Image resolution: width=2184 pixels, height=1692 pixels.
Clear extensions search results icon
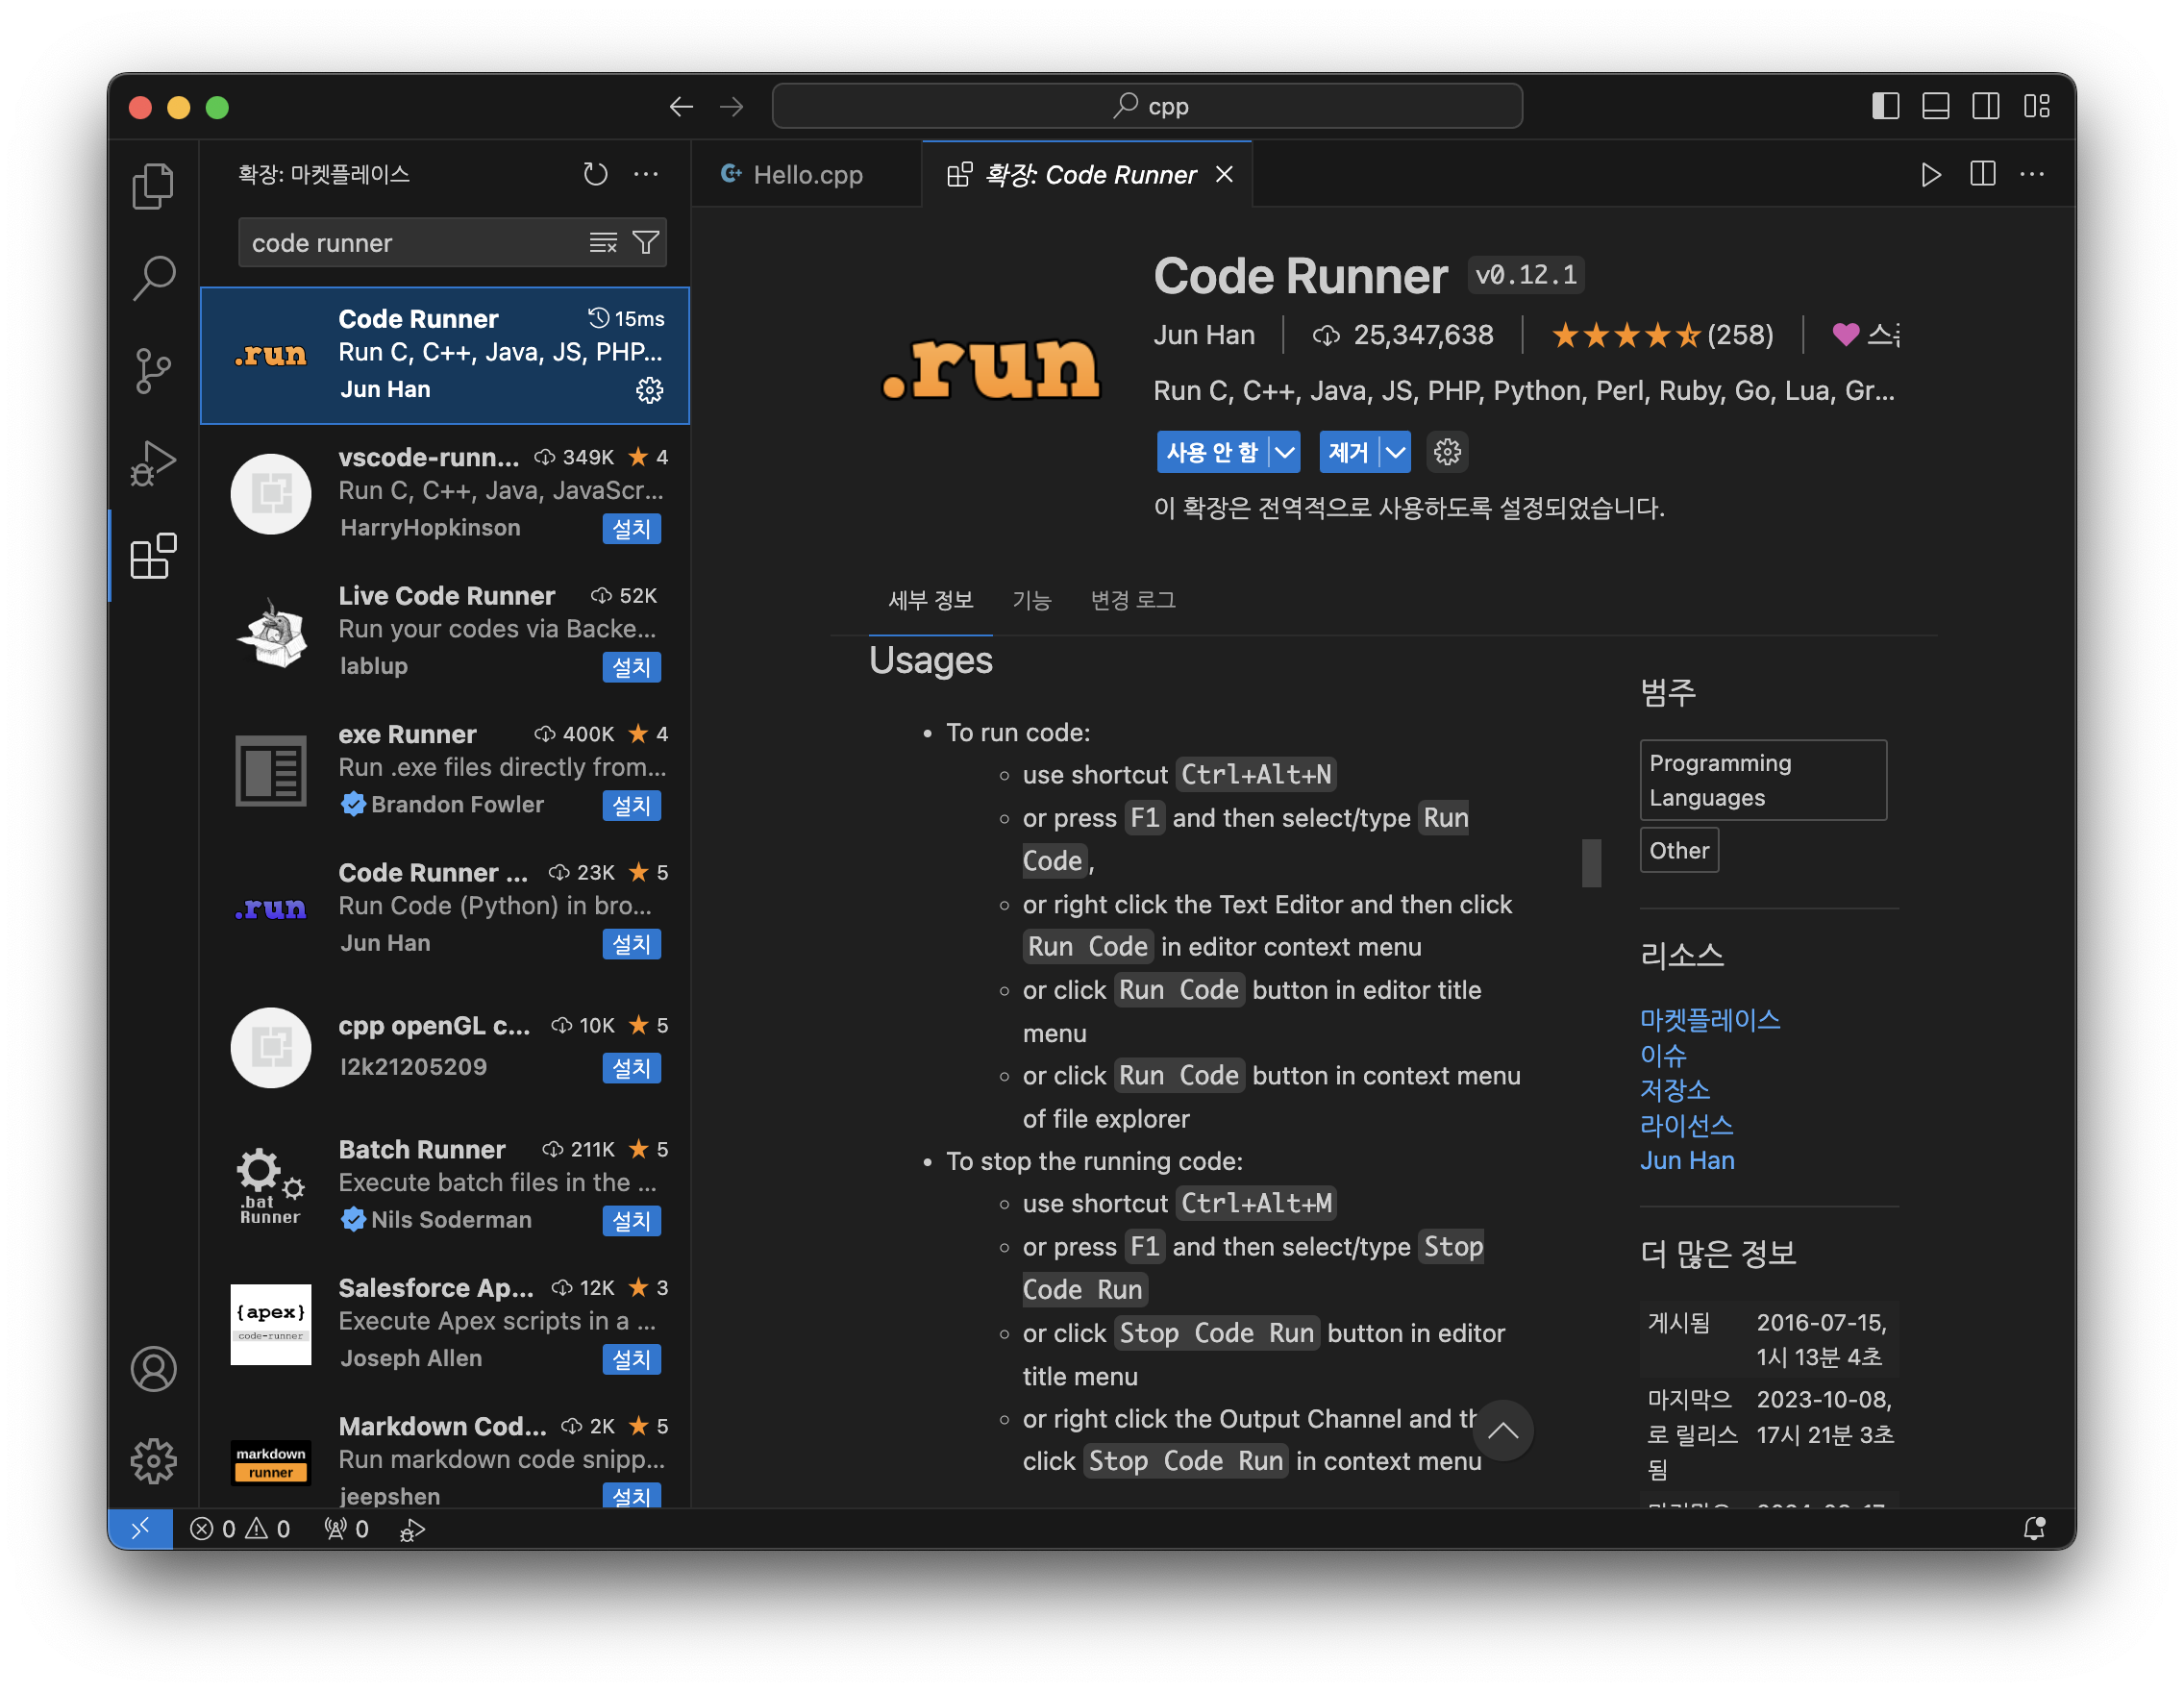pyautogui.click(x=603, y=243)
